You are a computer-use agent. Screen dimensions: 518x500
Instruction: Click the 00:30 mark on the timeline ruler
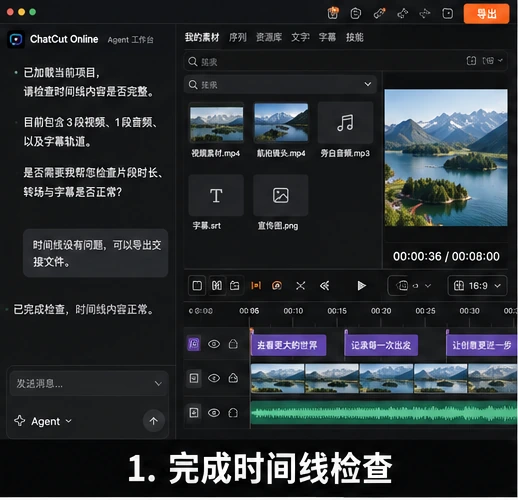coord(469,311)
